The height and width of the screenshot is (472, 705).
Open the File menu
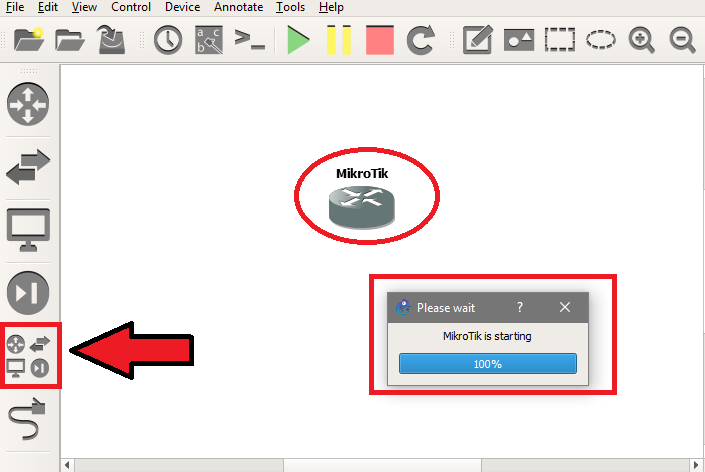15,7
